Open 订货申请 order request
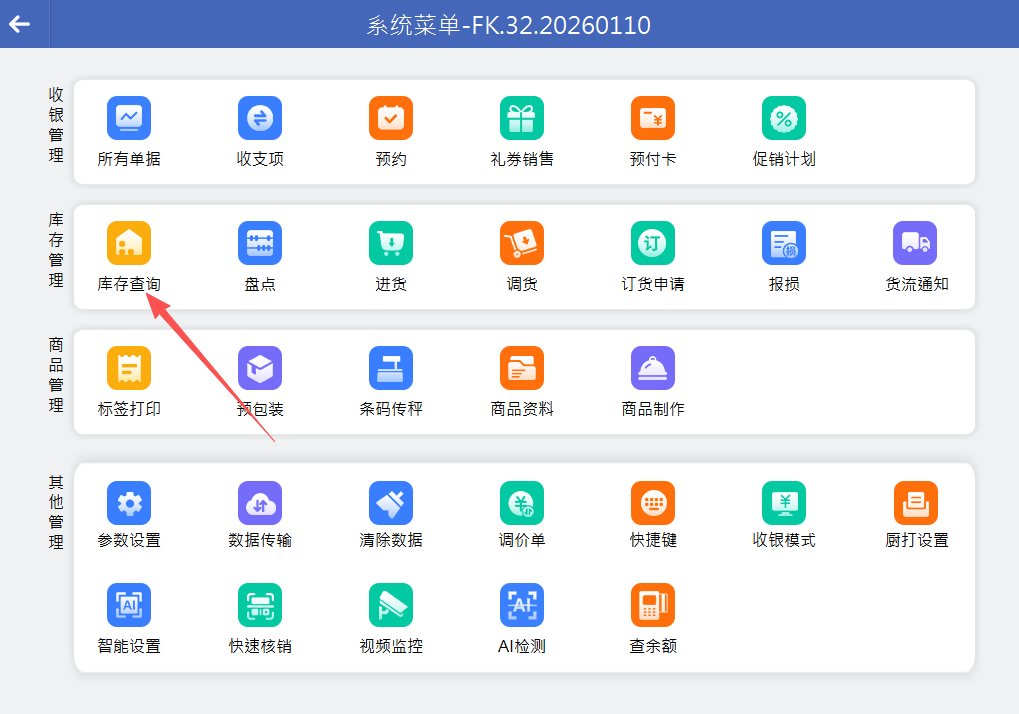 [653, 244]
